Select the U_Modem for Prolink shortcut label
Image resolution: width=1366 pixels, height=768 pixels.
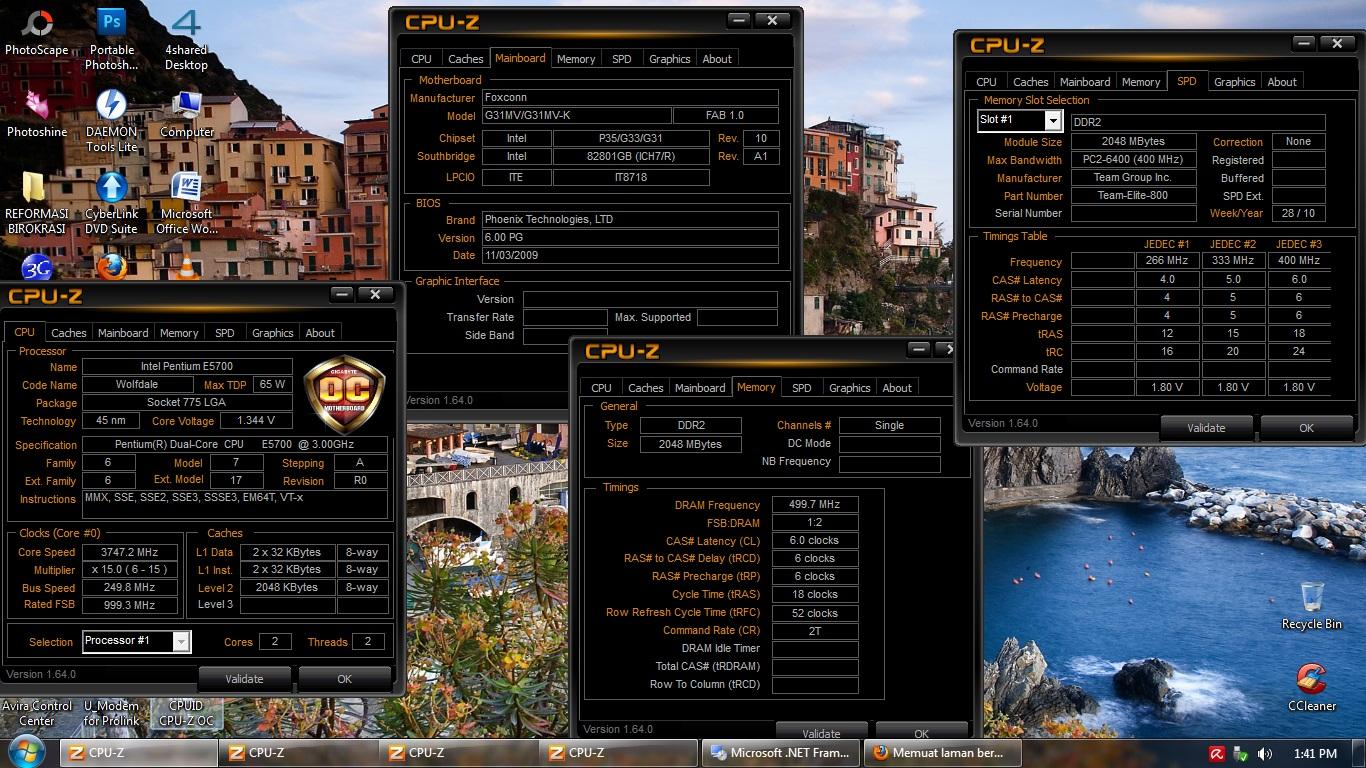112,713
